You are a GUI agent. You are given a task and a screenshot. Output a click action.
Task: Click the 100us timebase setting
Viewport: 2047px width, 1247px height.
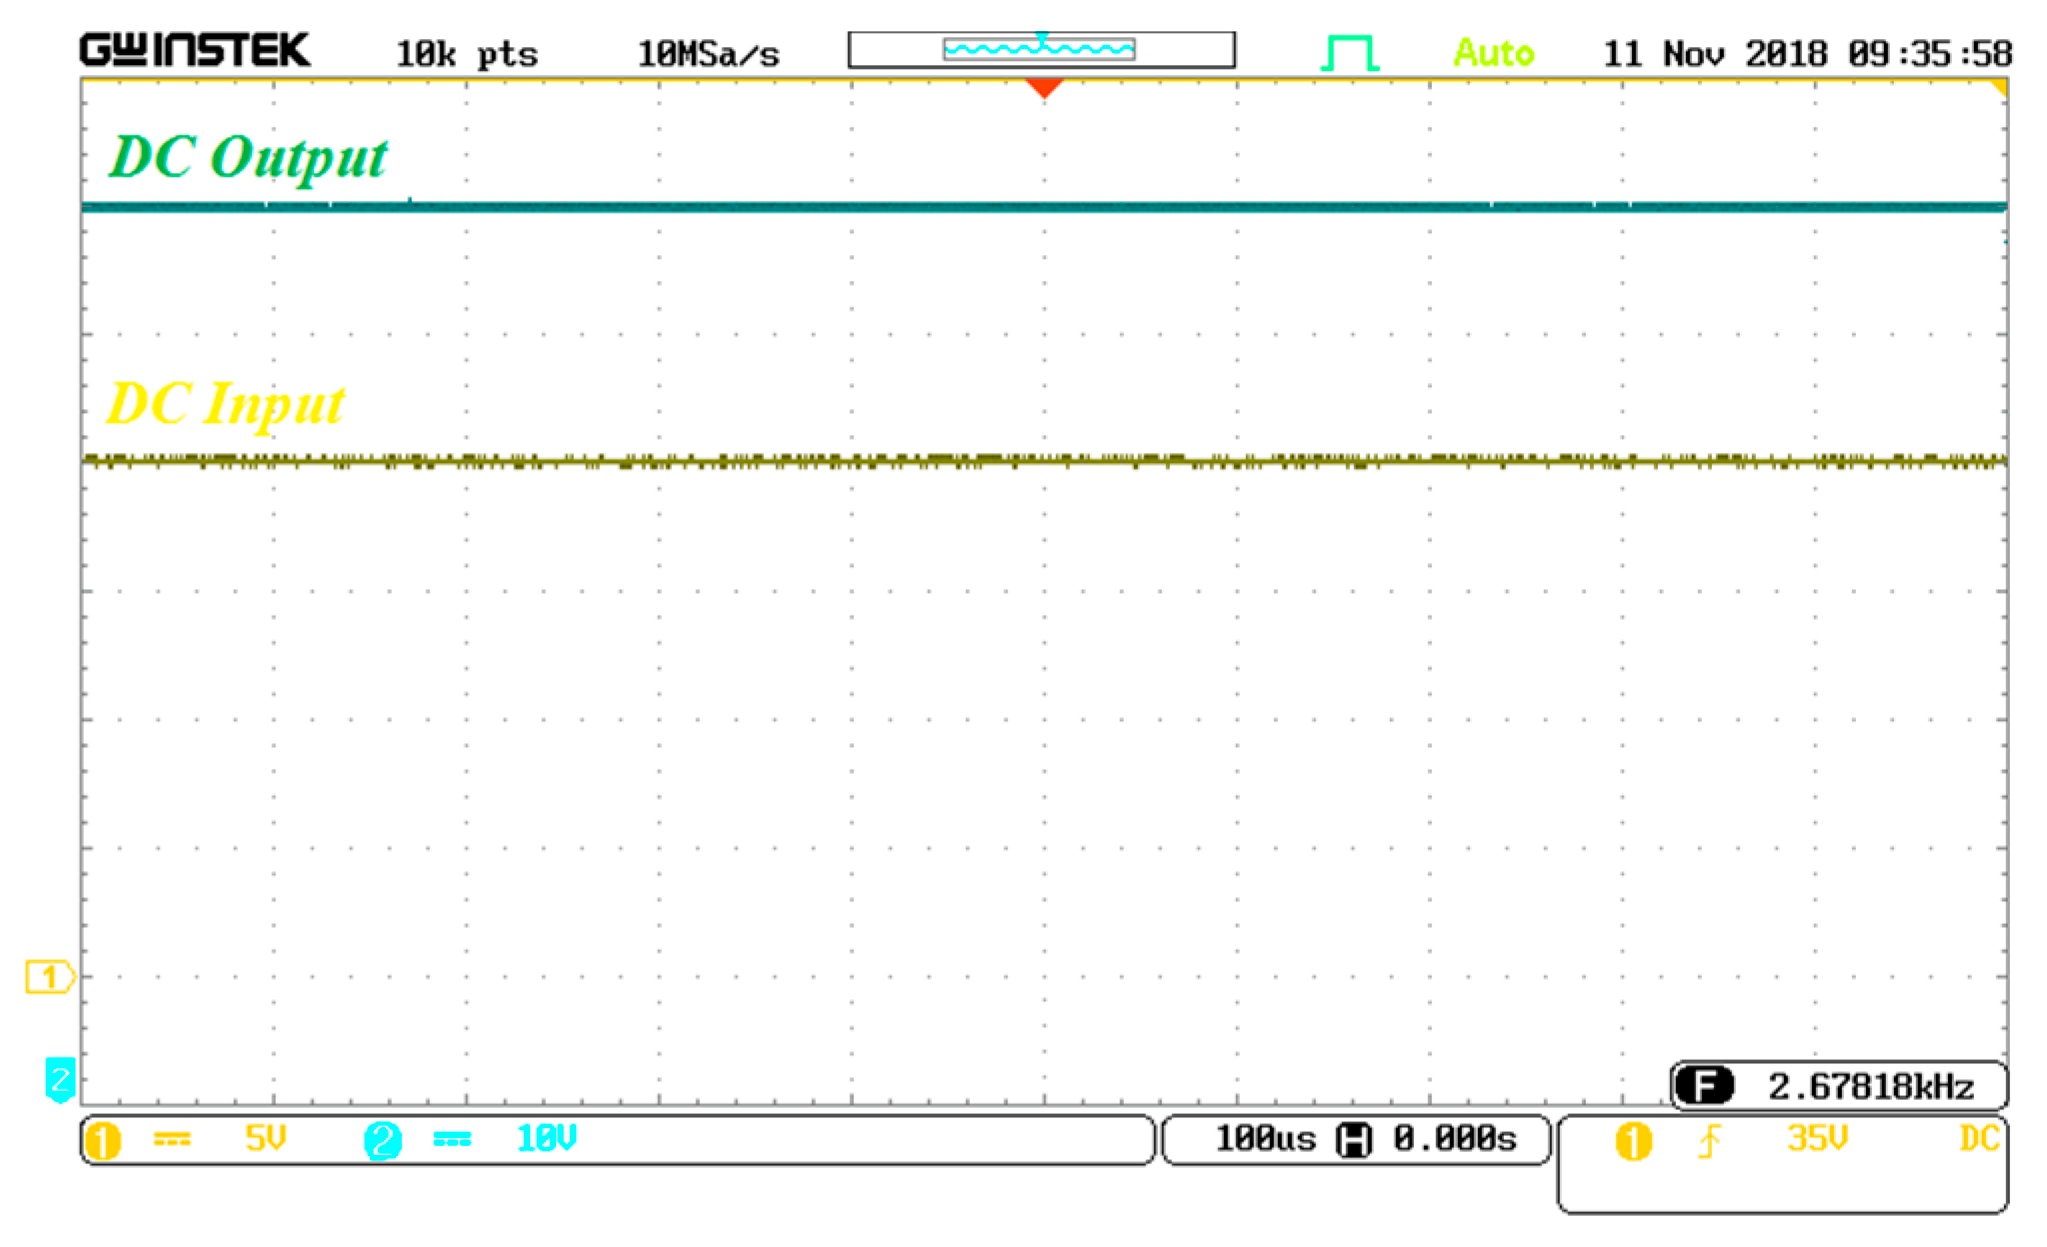tap(1265, 1139)
